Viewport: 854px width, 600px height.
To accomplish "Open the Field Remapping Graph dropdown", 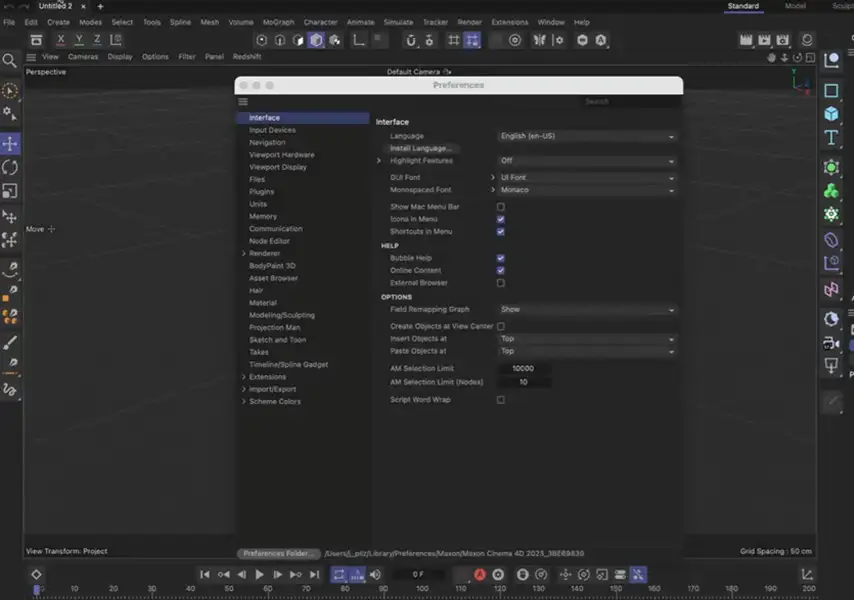I will [587, 310].
